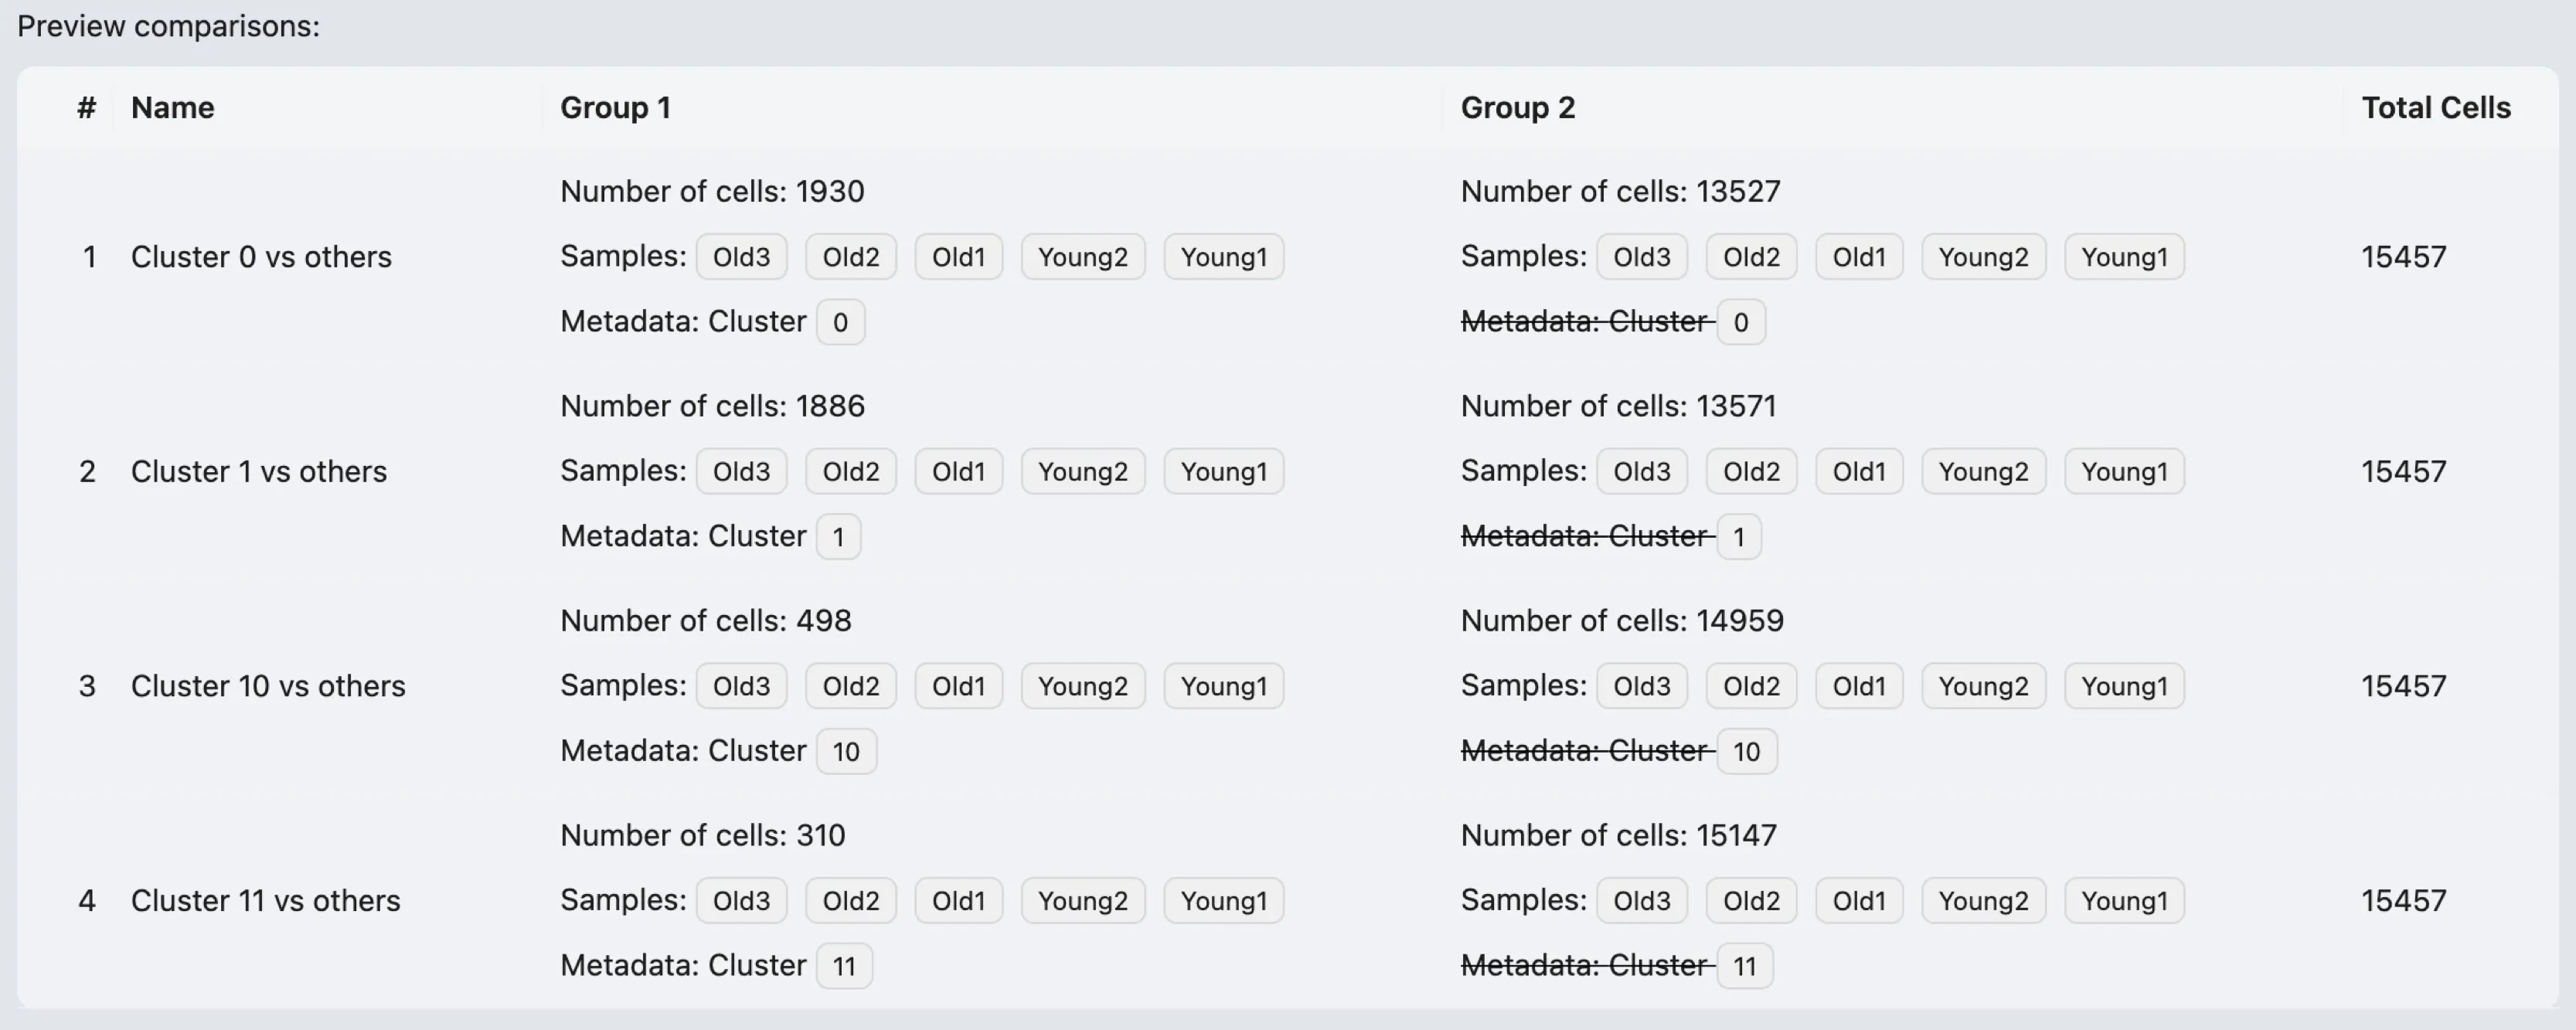Click the "Number of cells: 1930" text
This screenshot has width=2576, height=1030.
(712, 191)
